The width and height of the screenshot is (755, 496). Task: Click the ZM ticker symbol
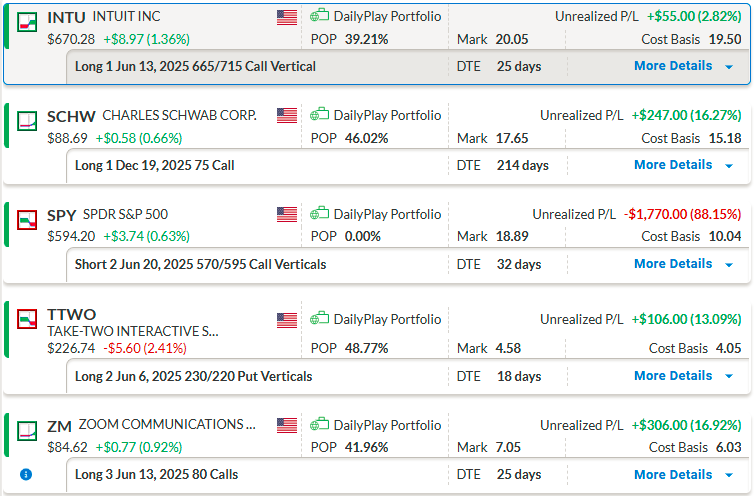(x=59, y=426)
